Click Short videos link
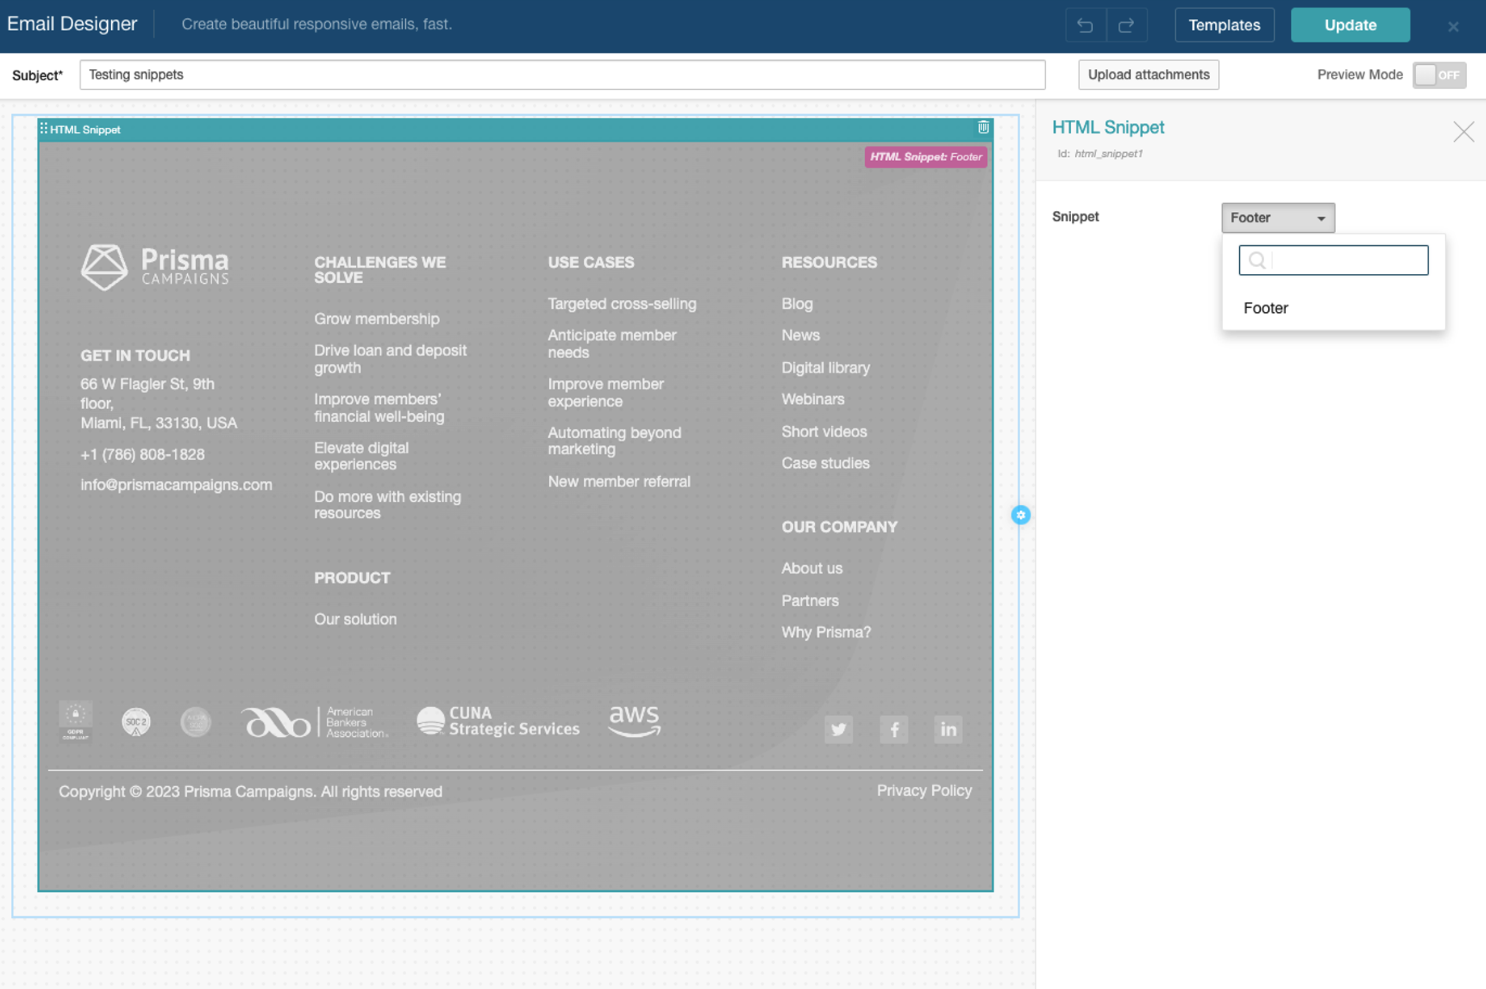The height and width of the screenshot is (989, 1486). 824,432
